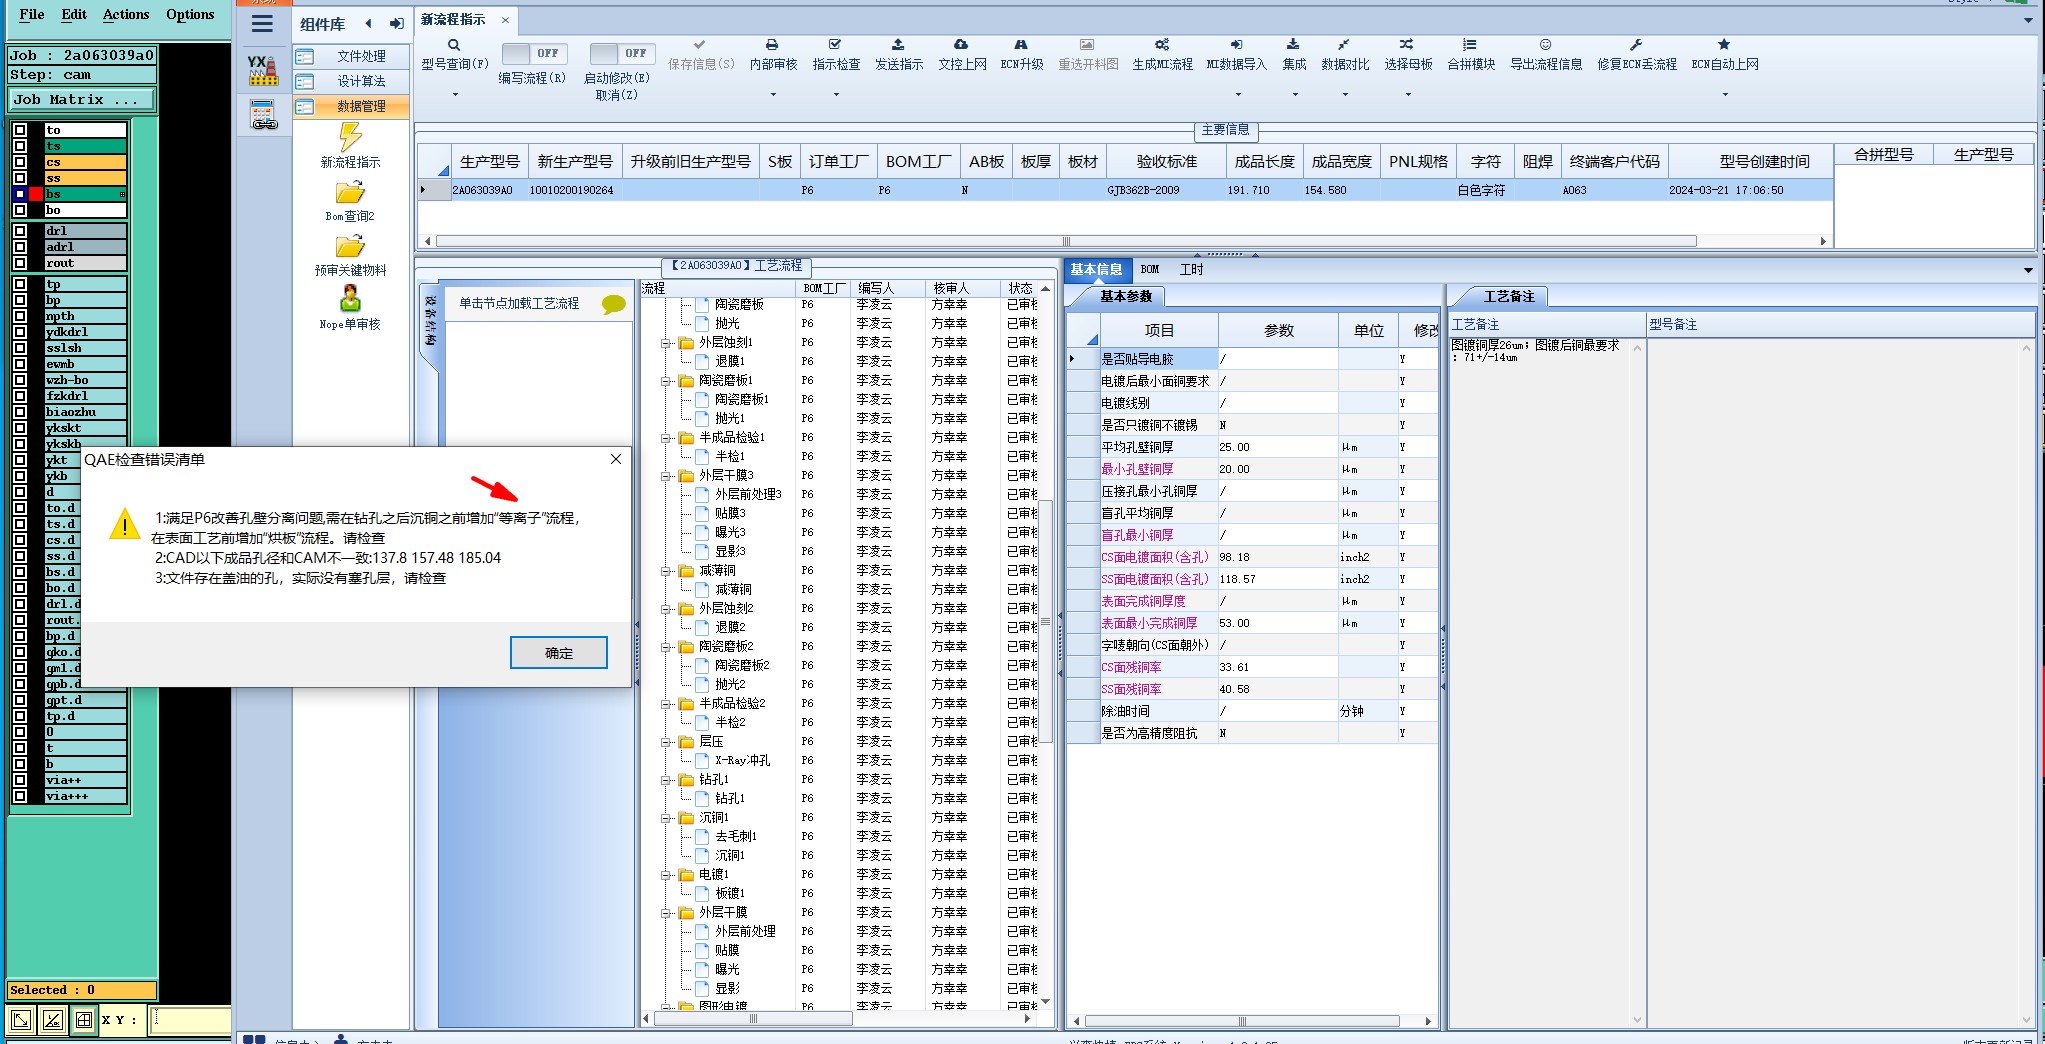
Task: Open the 合拼模块 list icon
Action: [1469, 45]
